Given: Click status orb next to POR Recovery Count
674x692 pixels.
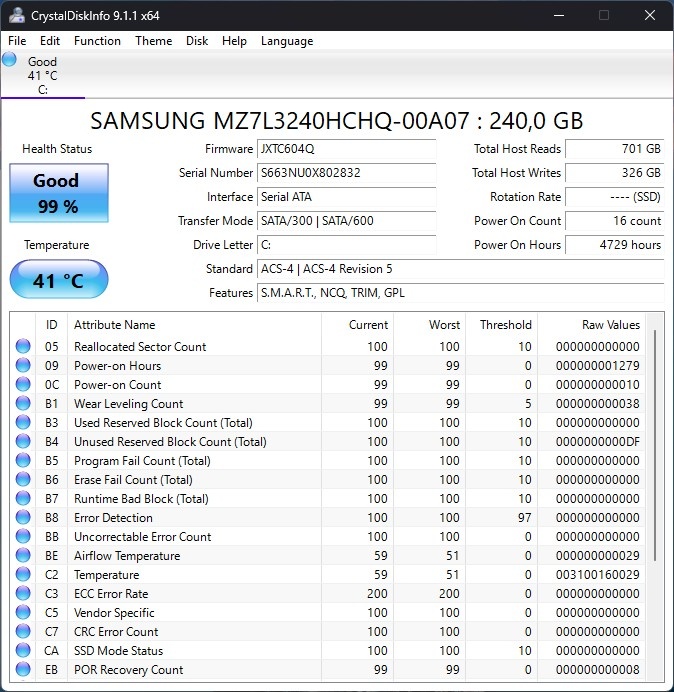Looking at the screenshot, I should (23, 670).
